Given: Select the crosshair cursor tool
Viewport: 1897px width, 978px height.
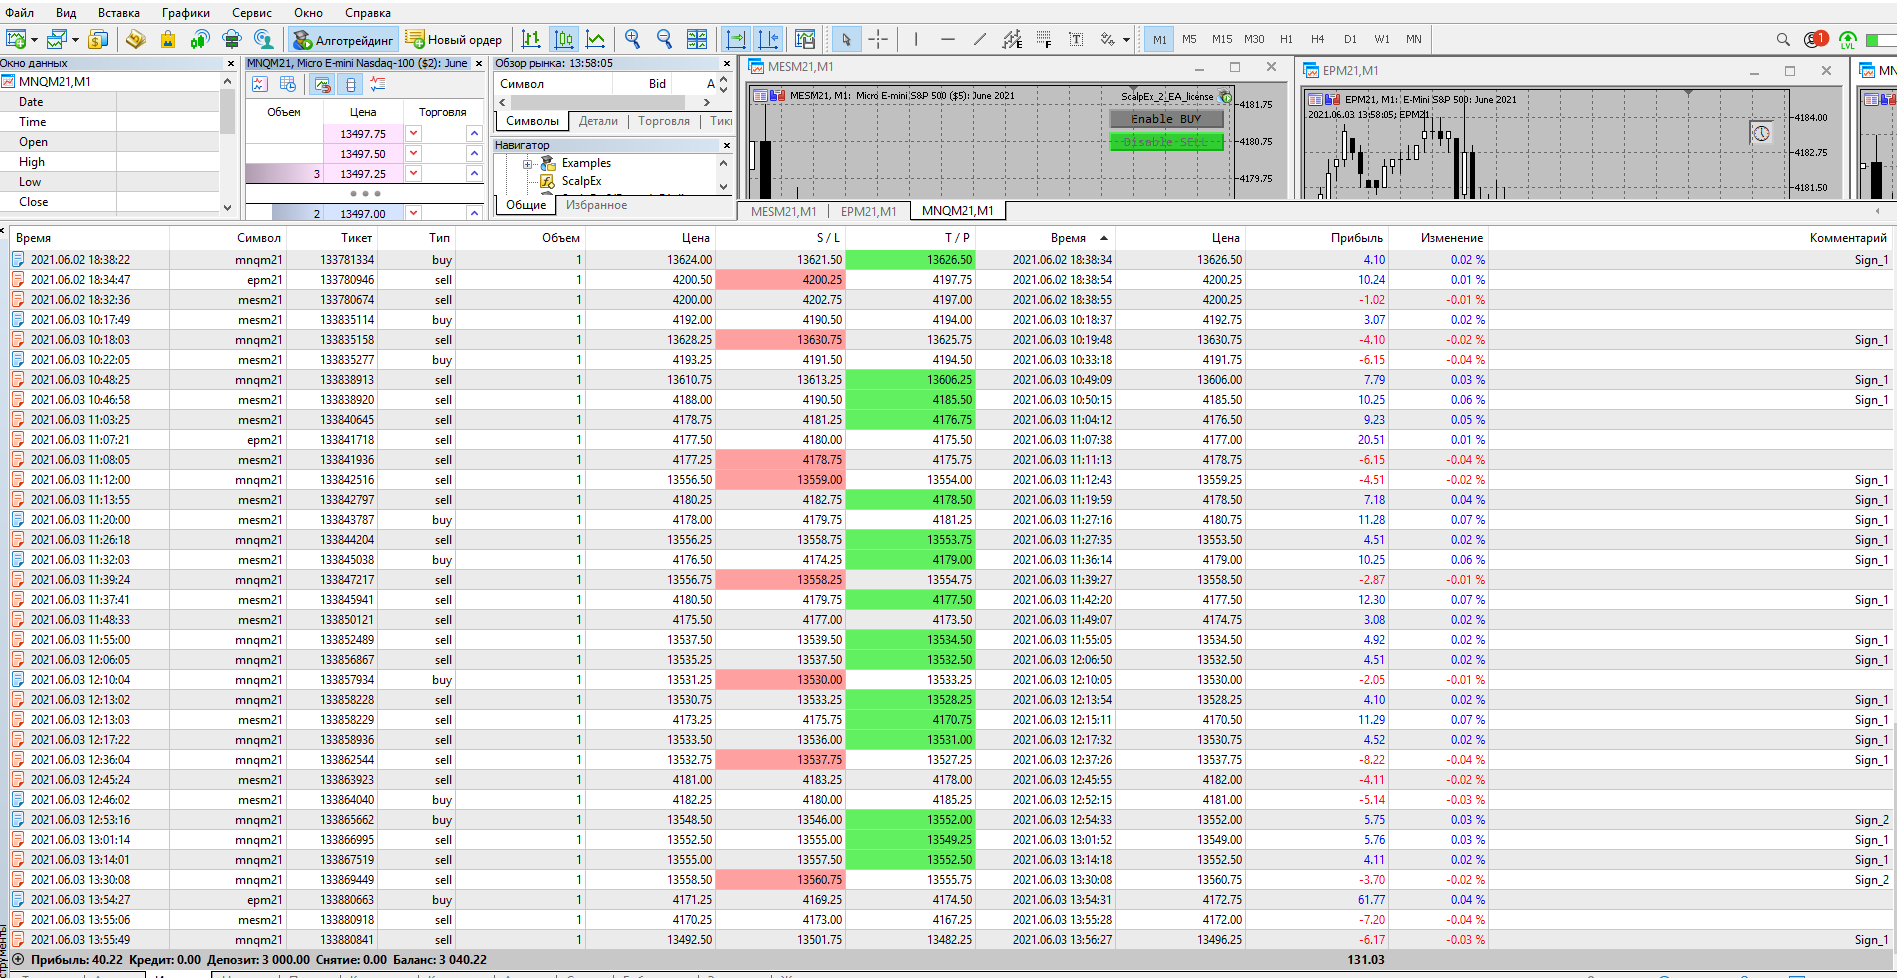Looking at the screenshot, I should (x=878, y=39).
